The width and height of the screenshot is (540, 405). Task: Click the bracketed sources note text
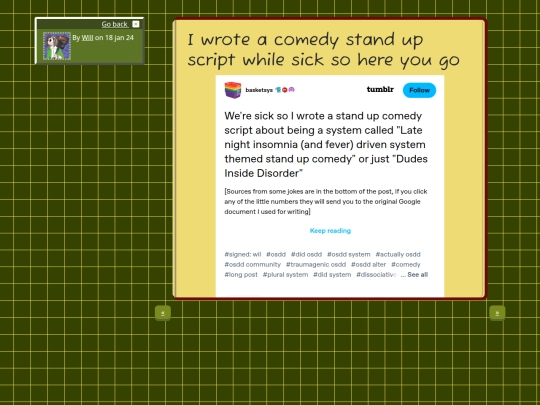326,201
